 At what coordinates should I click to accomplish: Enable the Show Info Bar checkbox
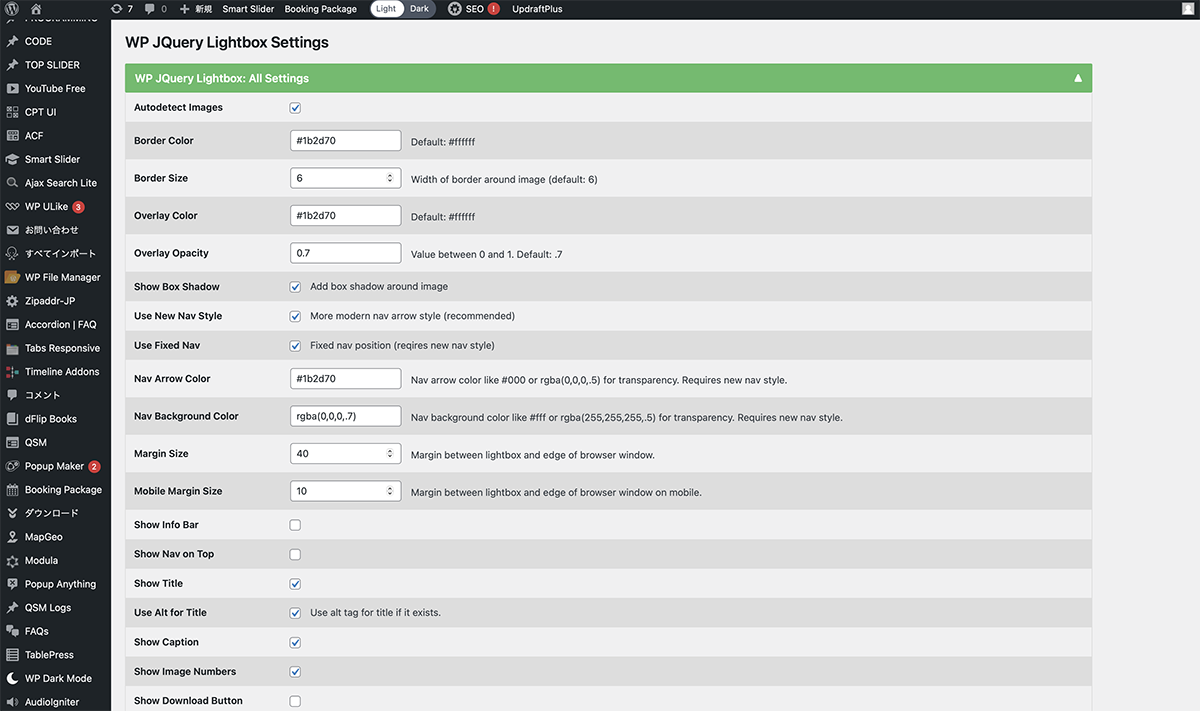tap(295, 525)
